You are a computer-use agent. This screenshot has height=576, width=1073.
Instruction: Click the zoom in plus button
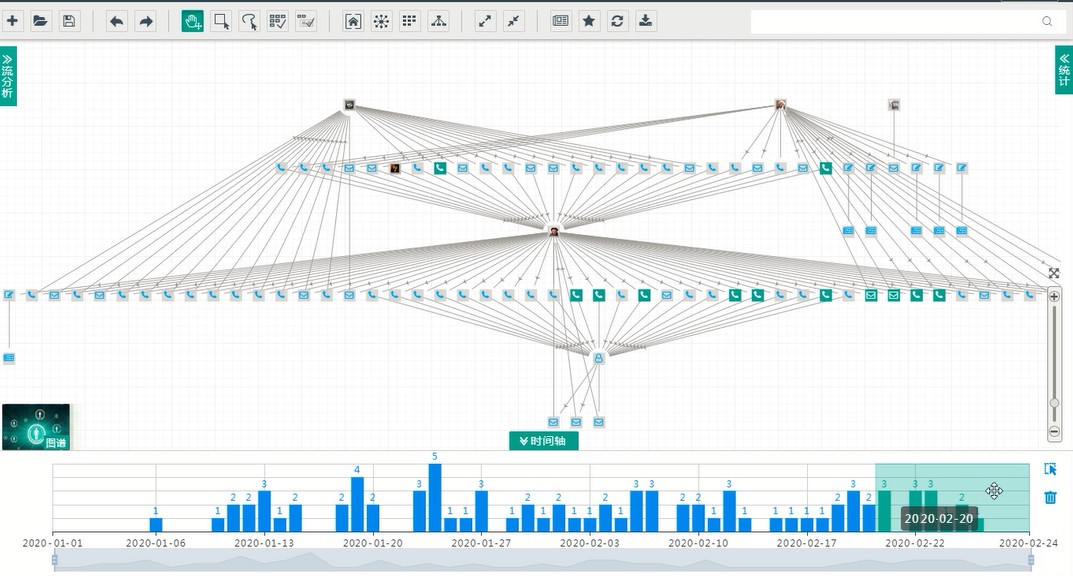tap(1054, 297)
